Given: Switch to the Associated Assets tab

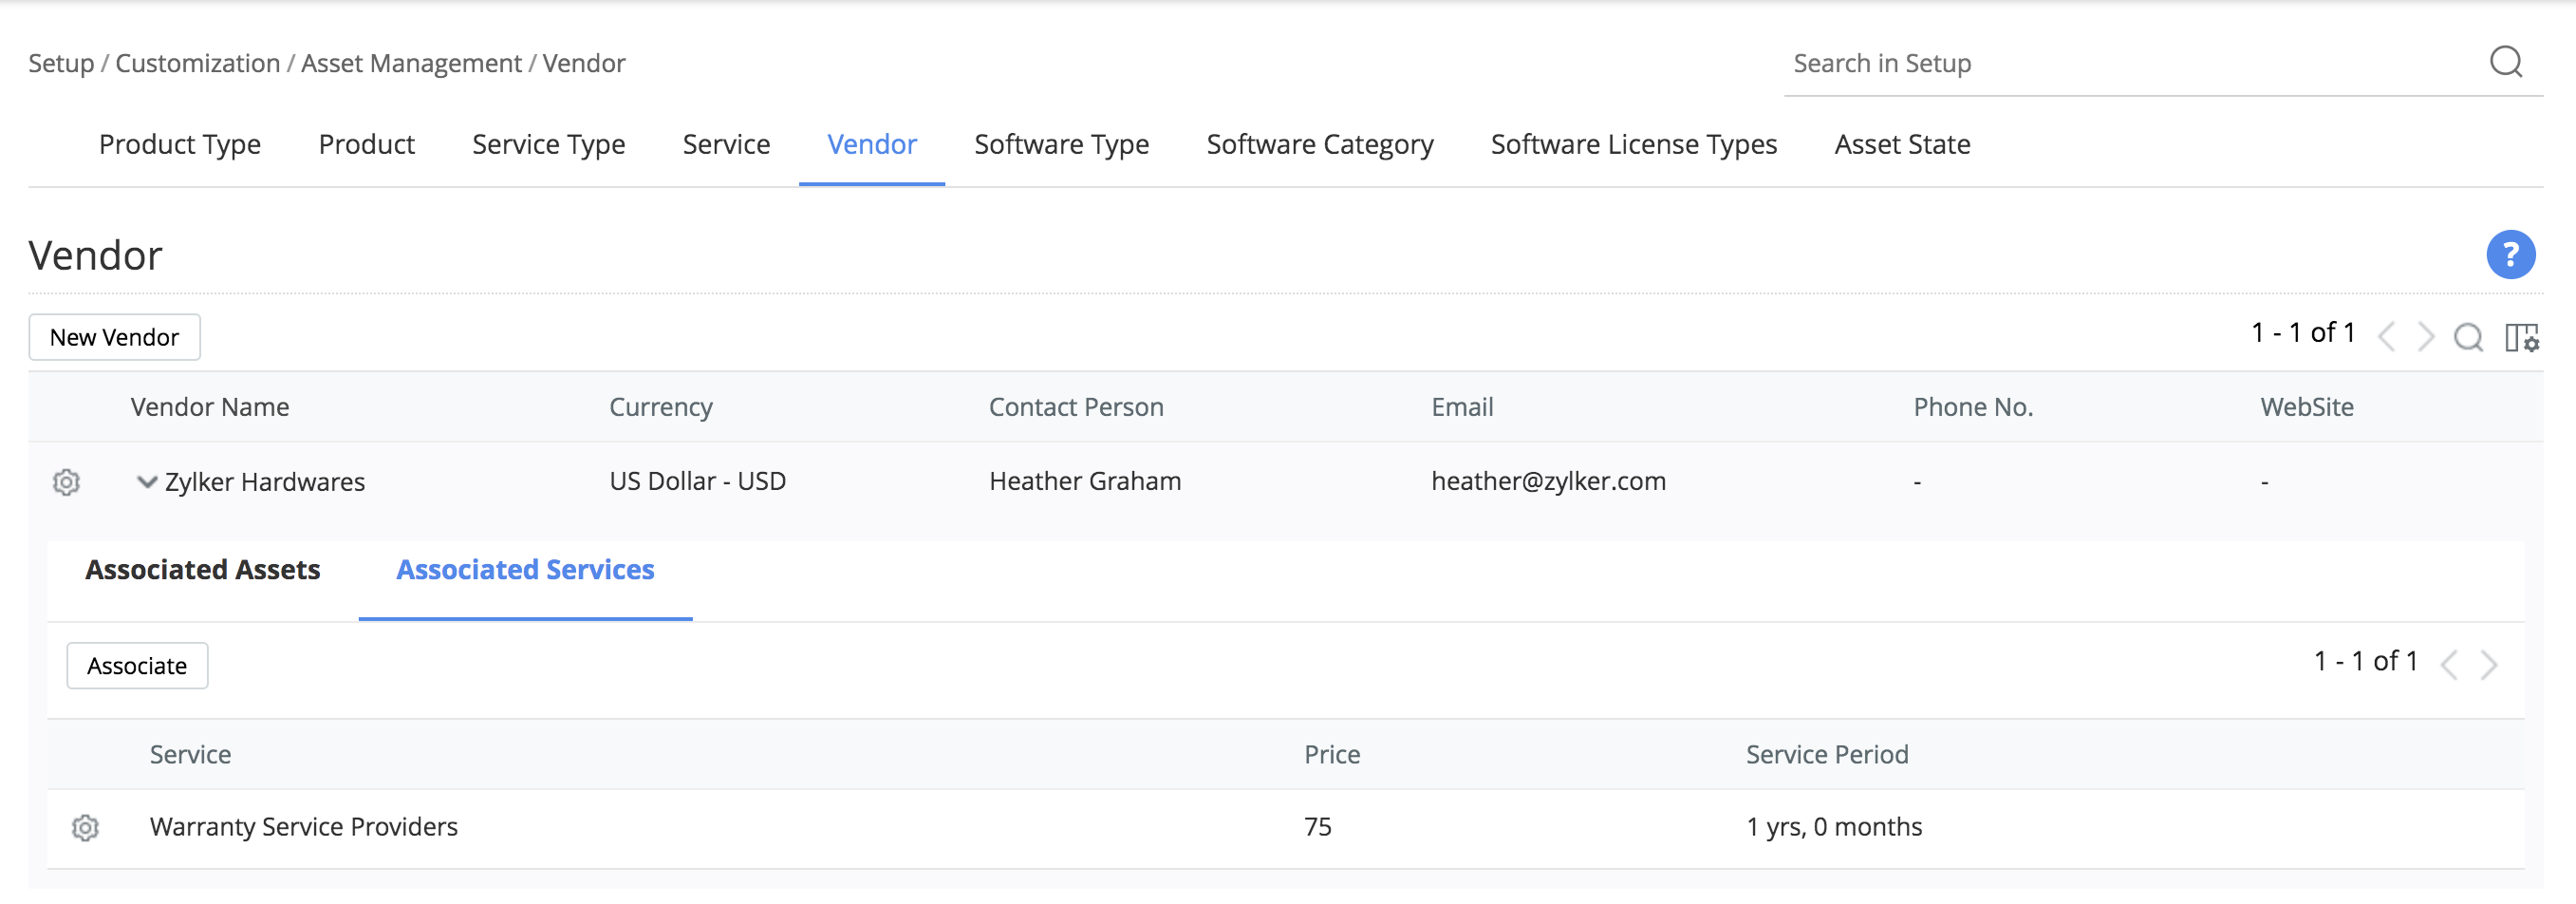Looking at the screenshot, I should pos(203,570).
